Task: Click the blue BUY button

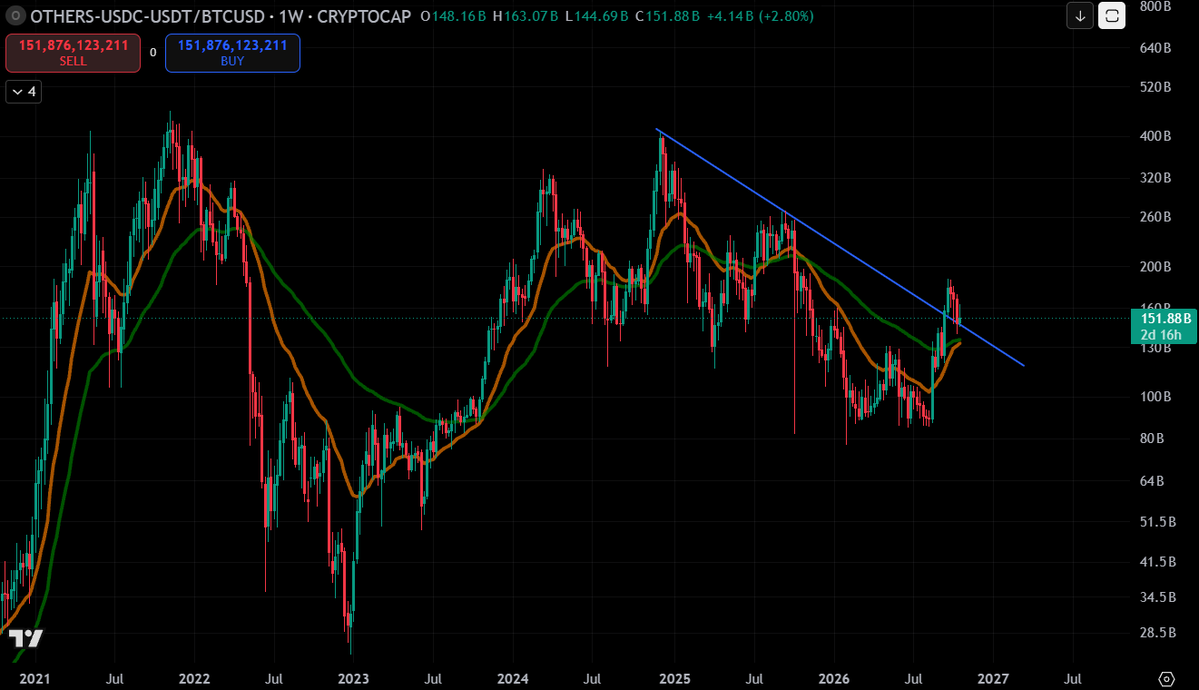Action: click(x=232, y=53)
